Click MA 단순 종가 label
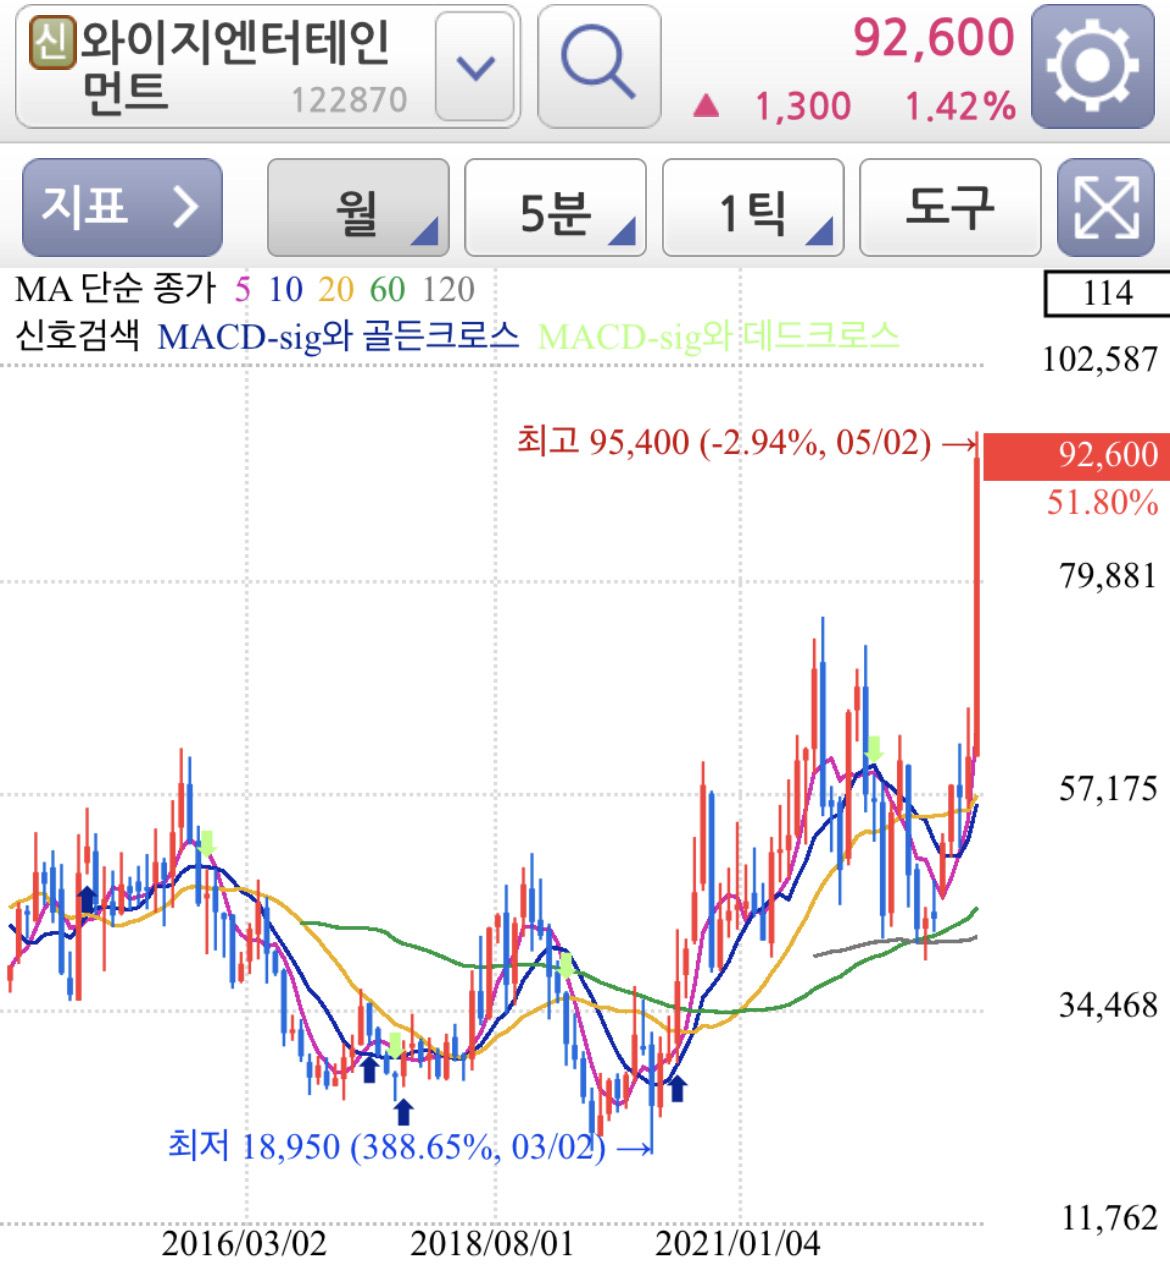1170x1270 pixels. (115, 289)
